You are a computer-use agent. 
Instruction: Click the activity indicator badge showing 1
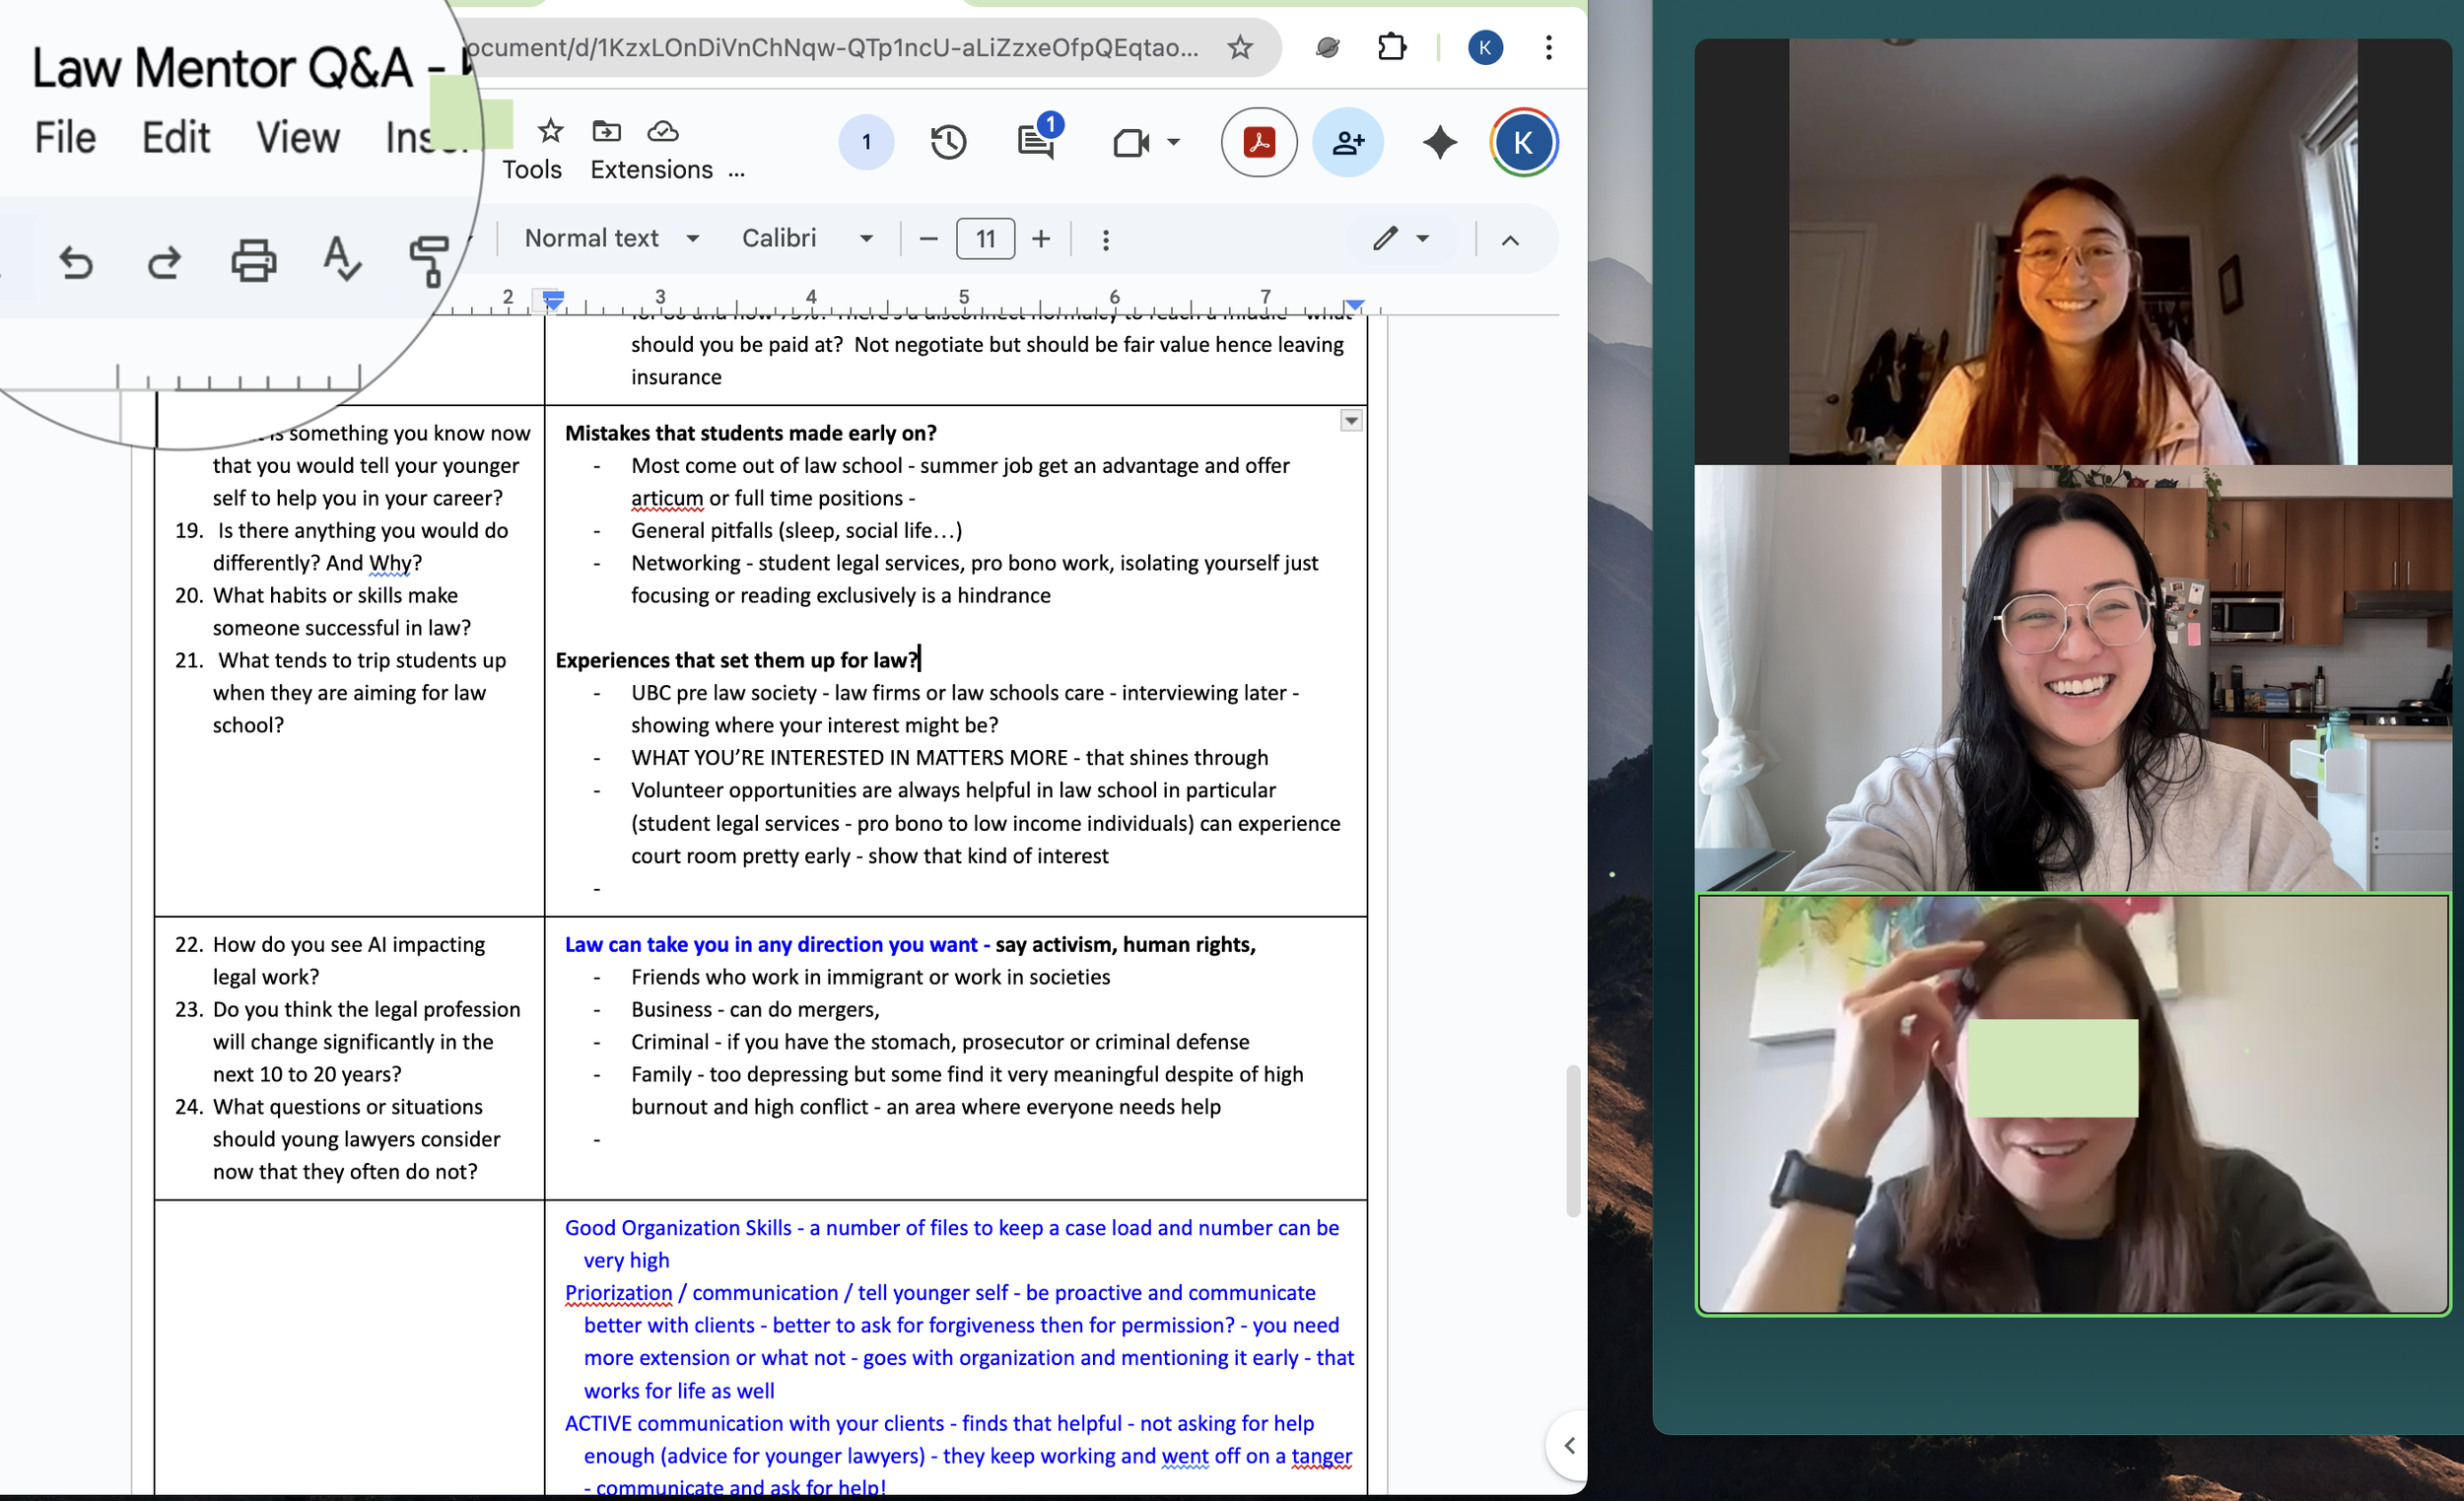(x=866, y=142)
